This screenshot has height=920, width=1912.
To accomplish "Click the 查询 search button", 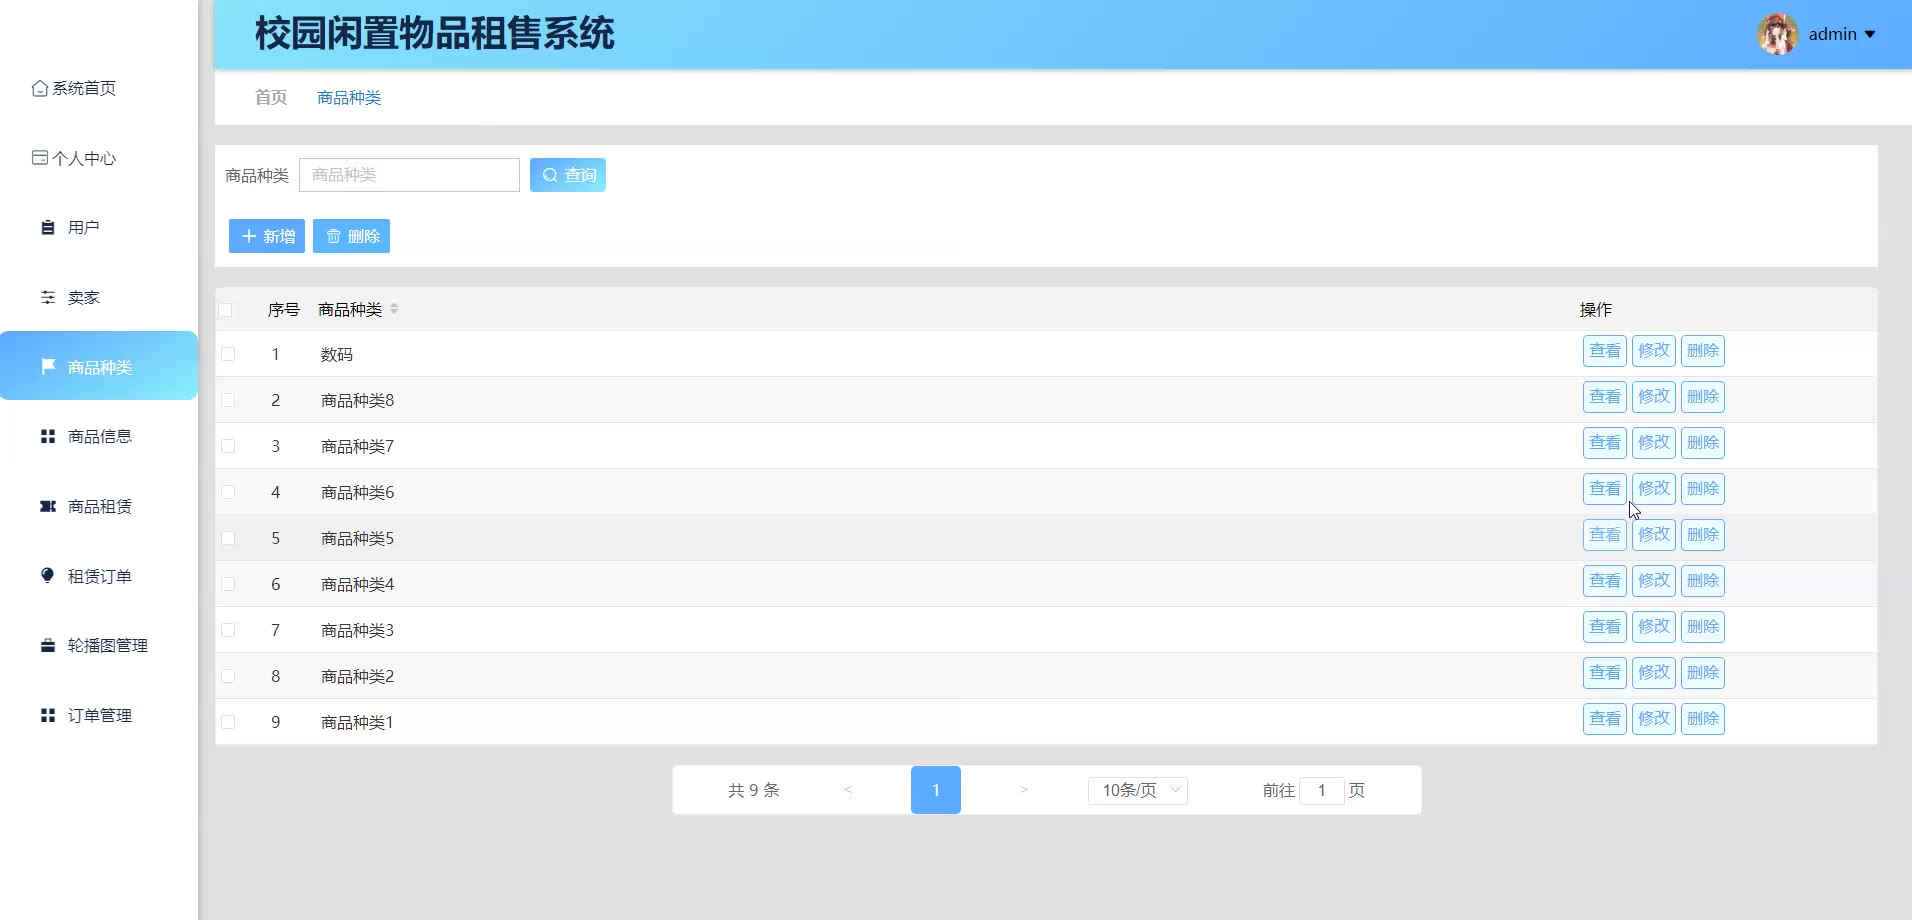I will (568, 175).
